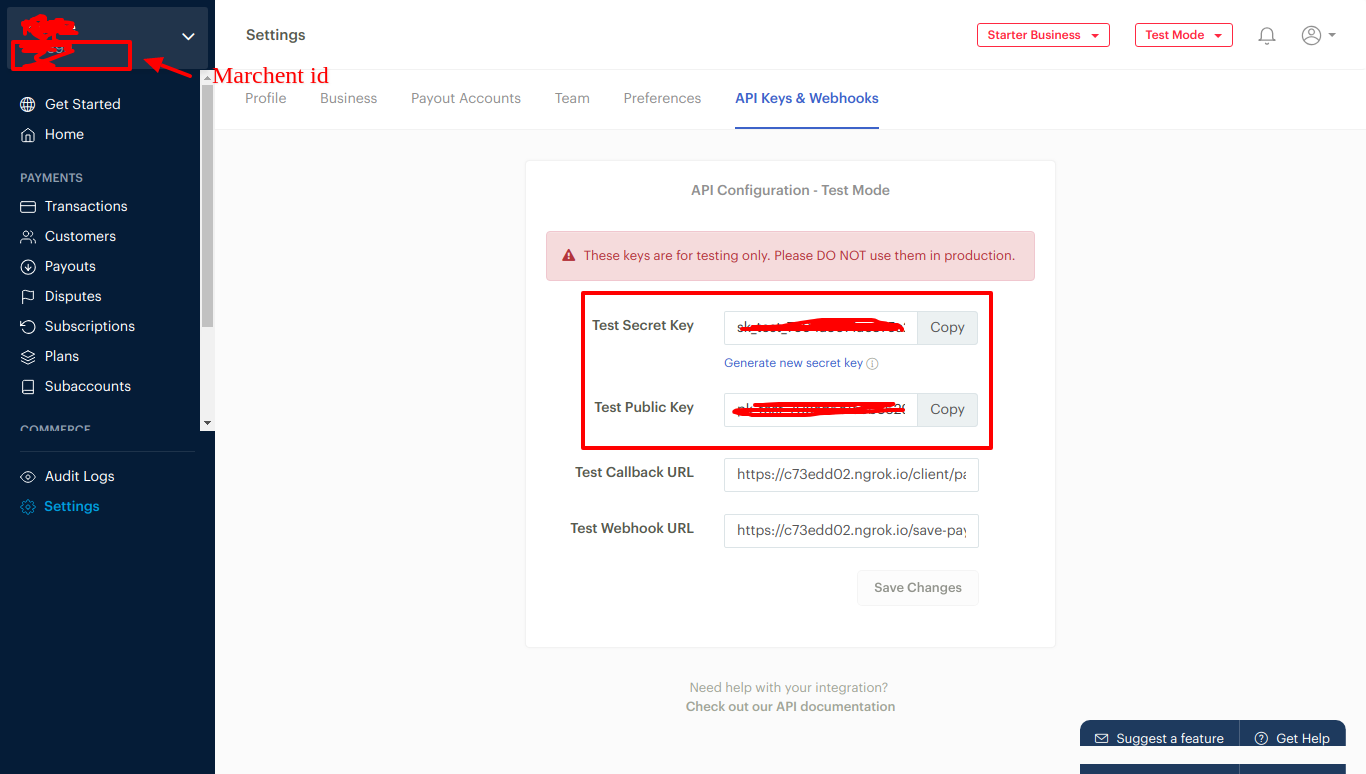Click the sidebar scrollbar thumb
Image resolution: width=1366 pixels, height=774 pixels.
[x=207, y=206]
